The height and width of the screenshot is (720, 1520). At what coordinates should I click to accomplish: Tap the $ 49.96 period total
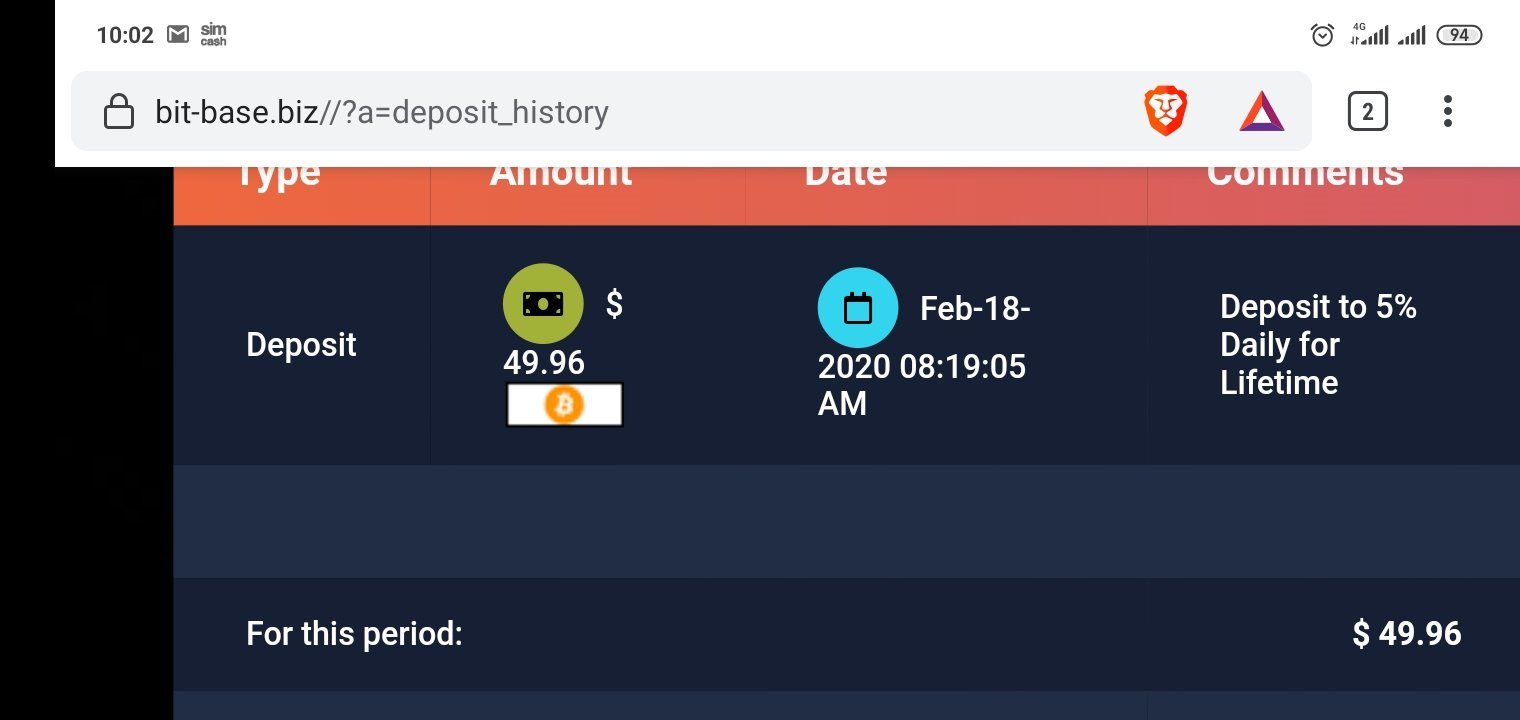click(1407, 633)
